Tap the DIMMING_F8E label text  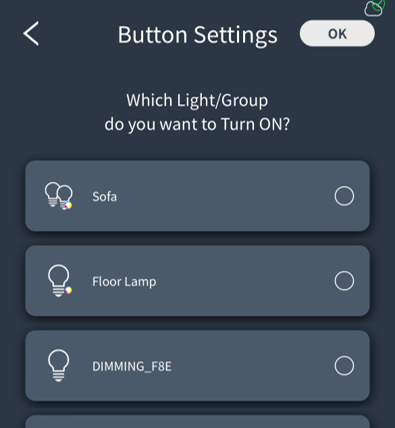(132, 366)
